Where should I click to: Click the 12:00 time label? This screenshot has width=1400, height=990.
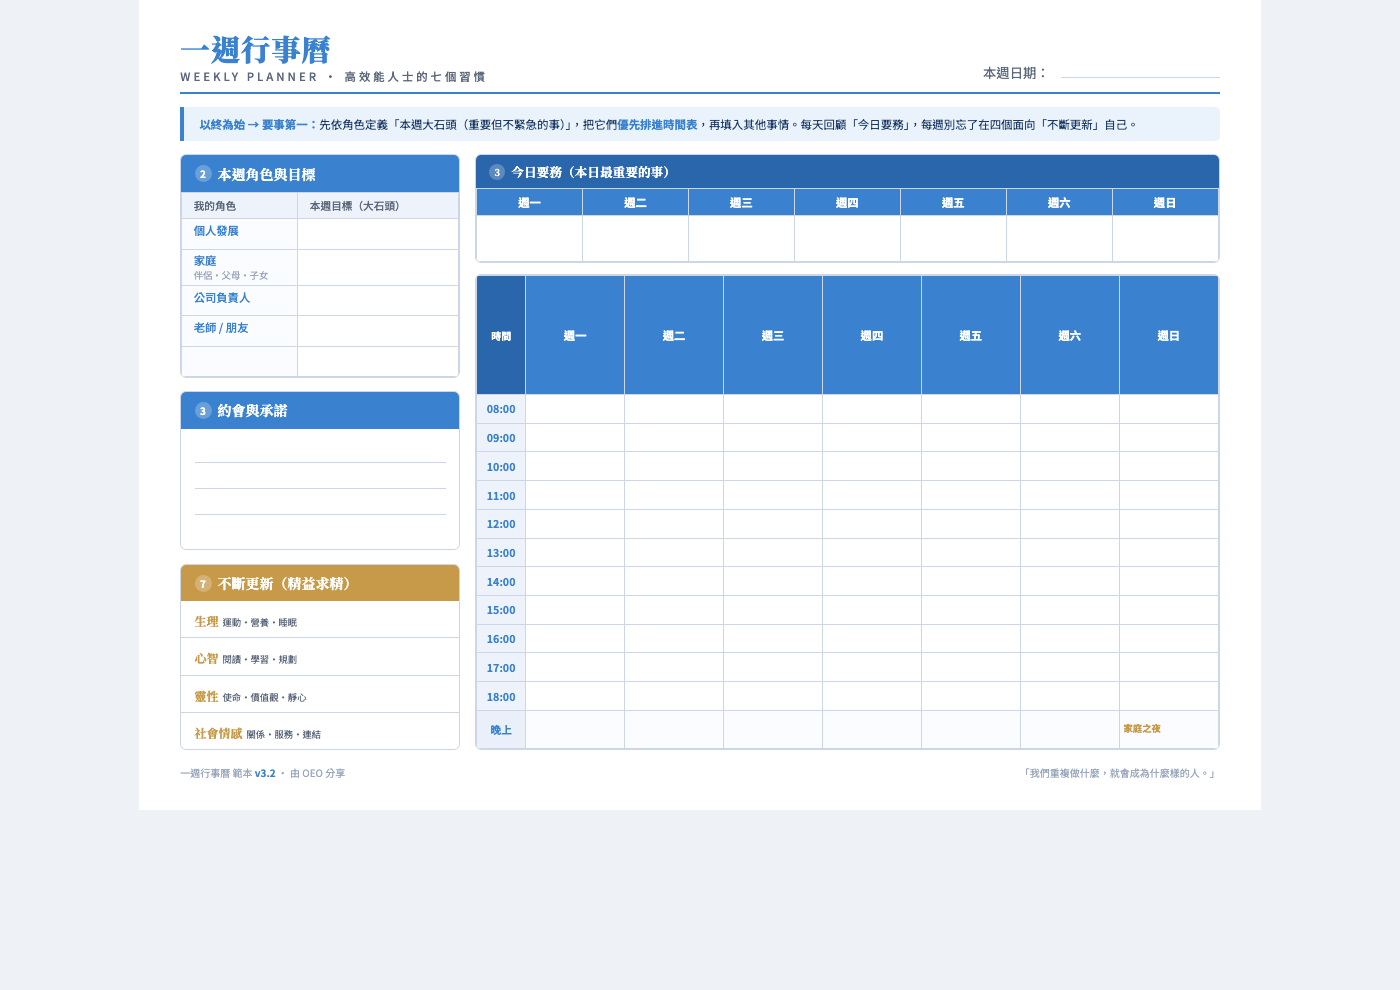[501, 524]
